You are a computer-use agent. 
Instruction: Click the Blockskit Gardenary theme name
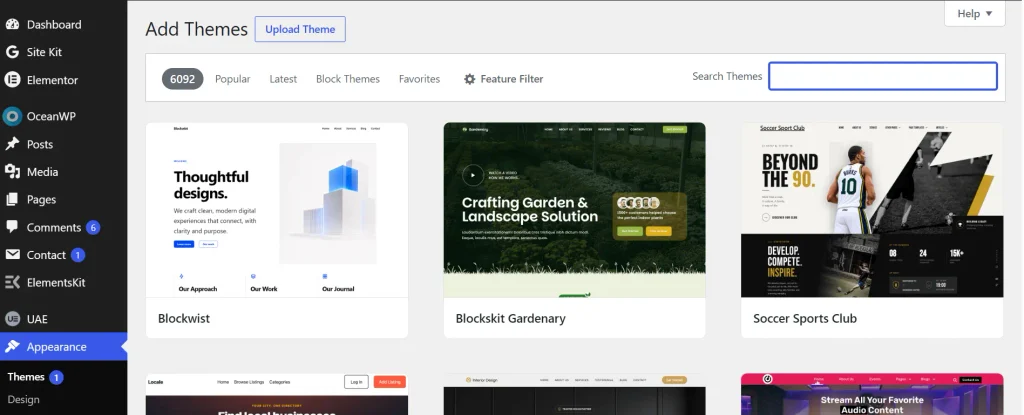coord(511,318)
